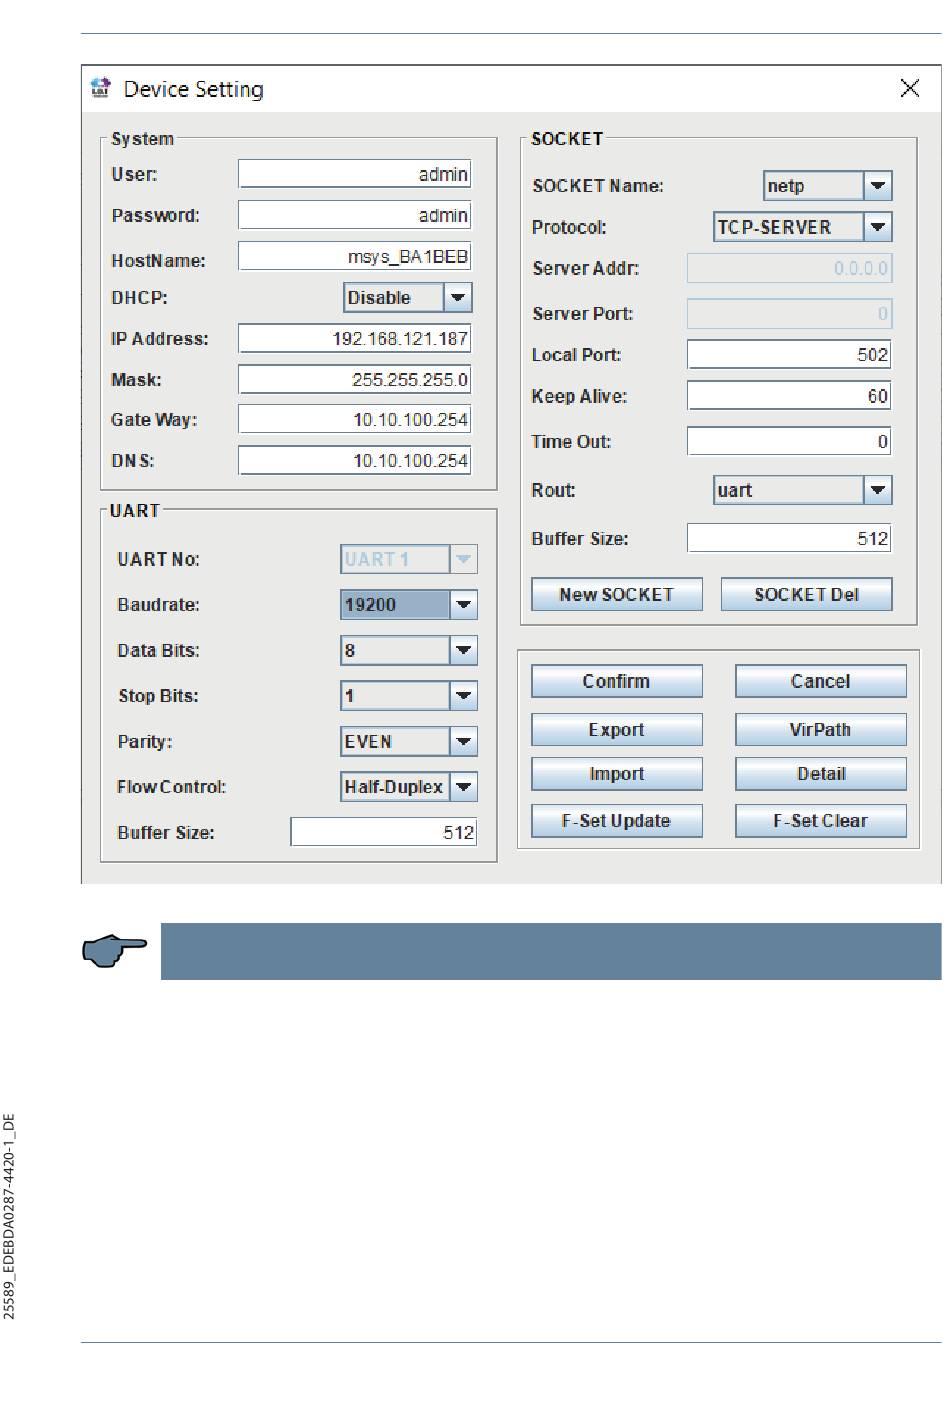Click the Time Out field

pyautogui.click(x=789, y=441)
